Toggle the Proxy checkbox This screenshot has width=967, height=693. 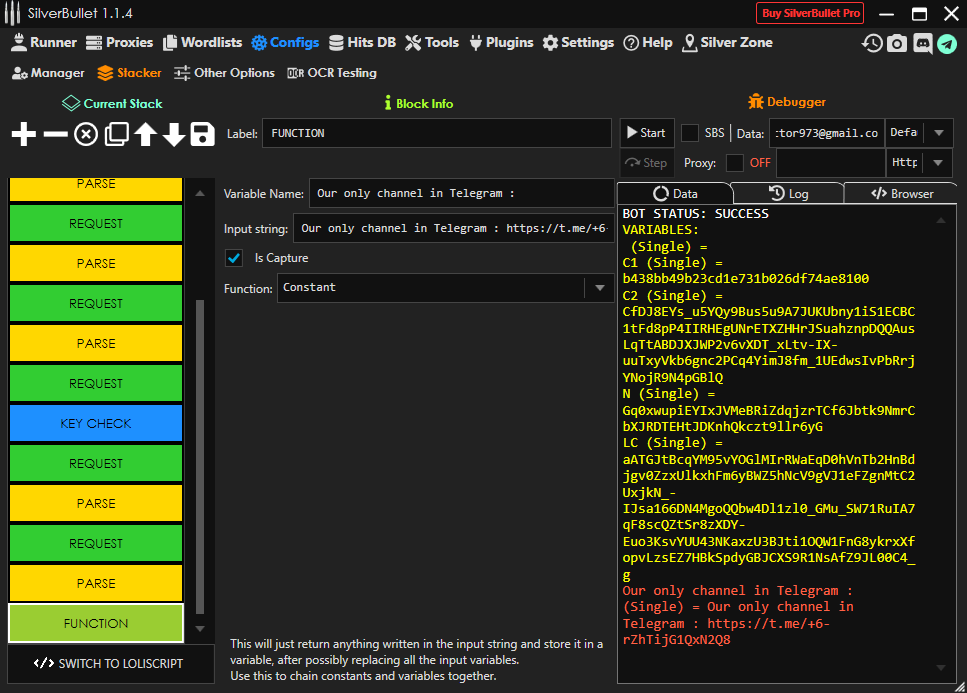point(735,163)
